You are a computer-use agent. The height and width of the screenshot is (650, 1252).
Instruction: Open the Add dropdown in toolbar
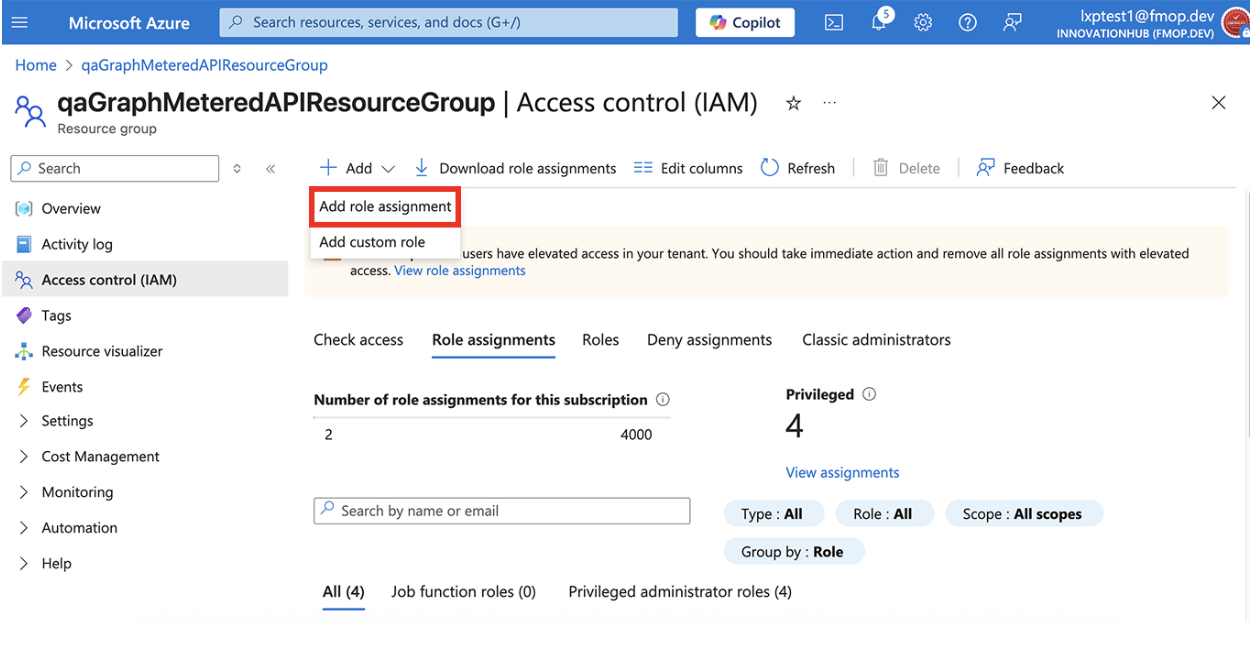(x=358, y=168)
